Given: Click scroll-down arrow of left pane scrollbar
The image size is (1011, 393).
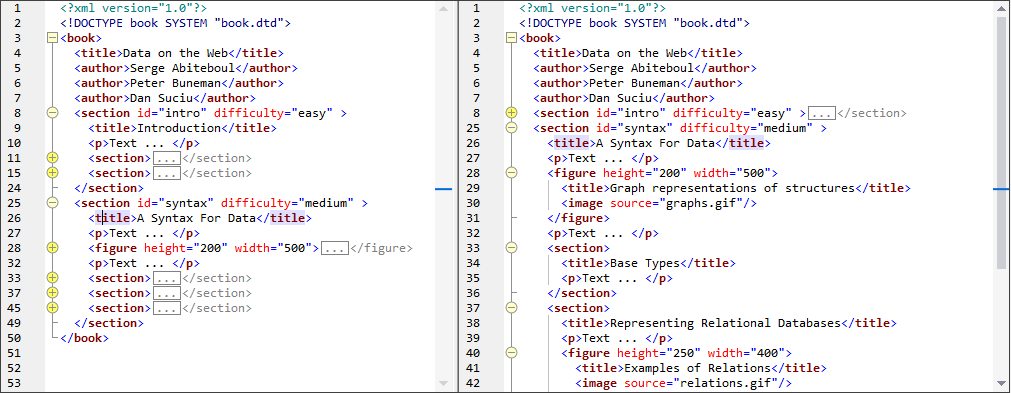Looking at the screenshot, I should (444, 384).
